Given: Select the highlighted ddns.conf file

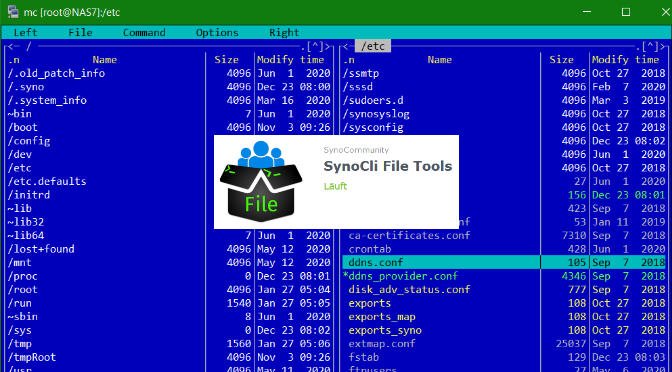Looking at the screenshot, I should pyautogui.click(x=504, y=262).
